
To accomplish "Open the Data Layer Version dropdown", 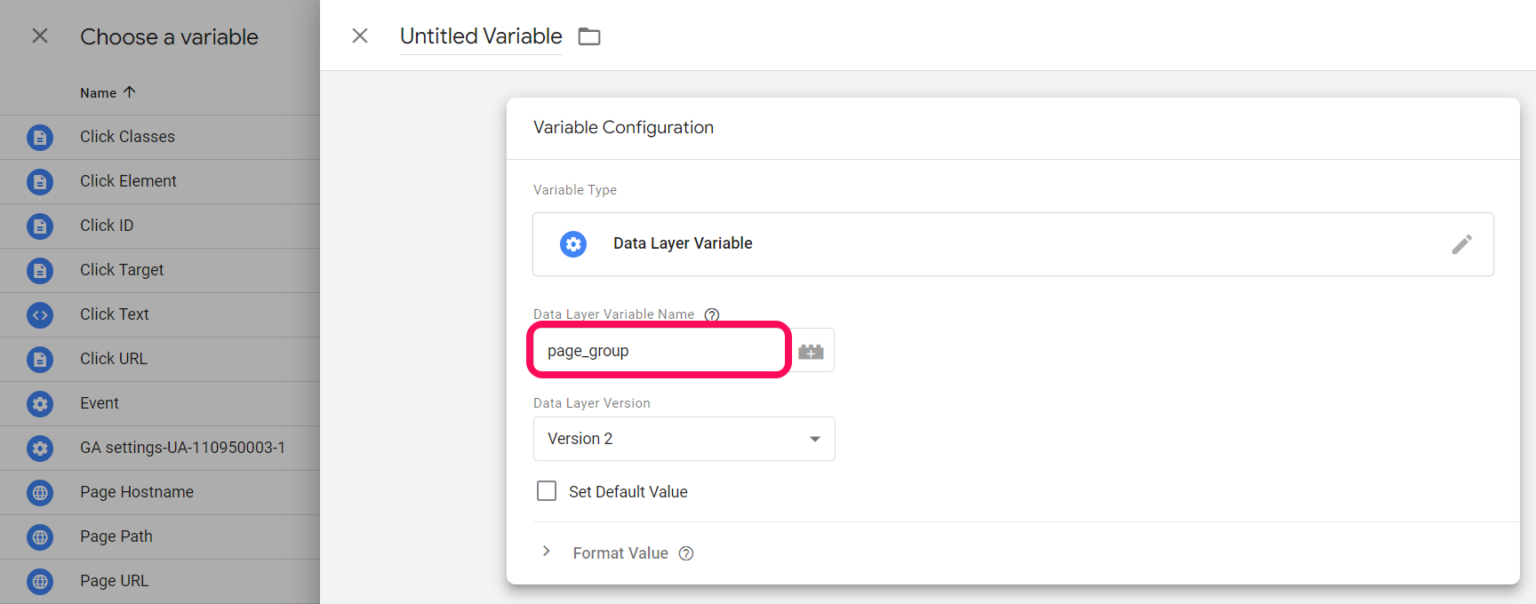I will 684,438.
